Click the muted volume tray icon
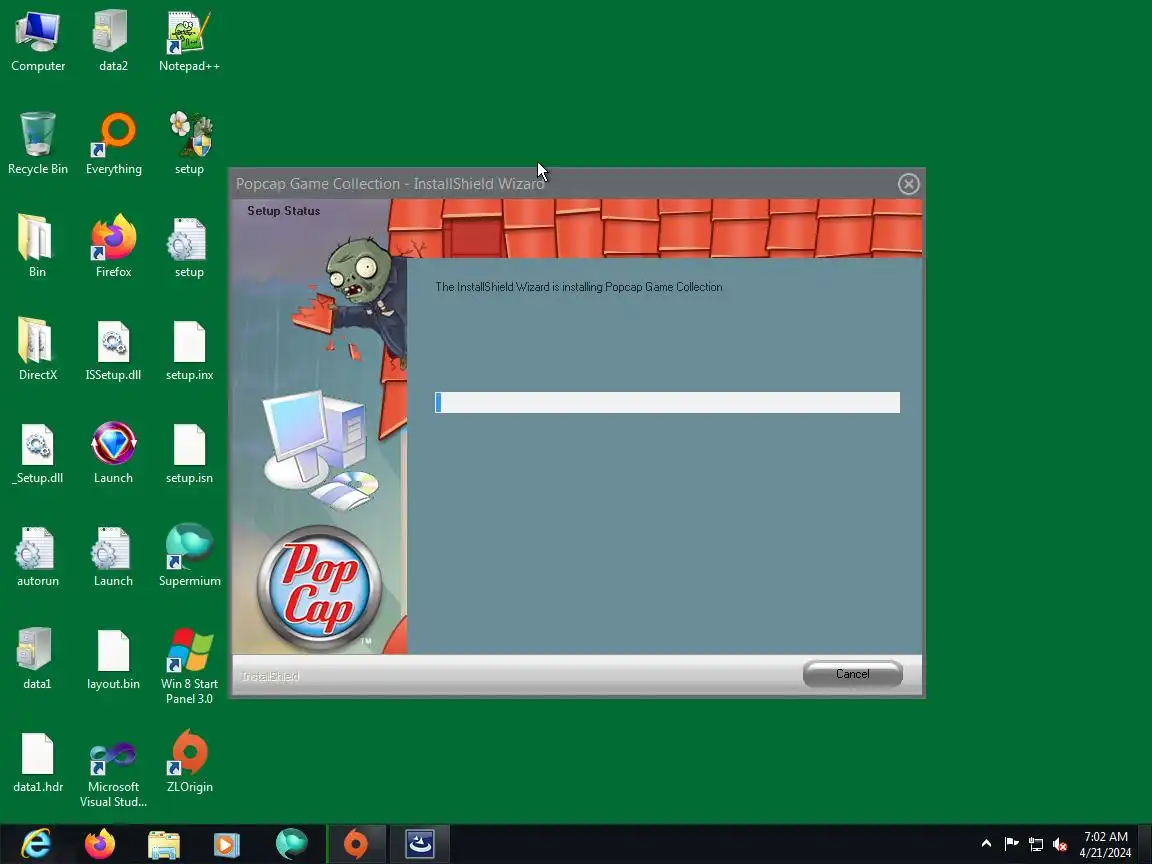The image size is (1152, 864). pyautogui.click(x=1059, y=844)
